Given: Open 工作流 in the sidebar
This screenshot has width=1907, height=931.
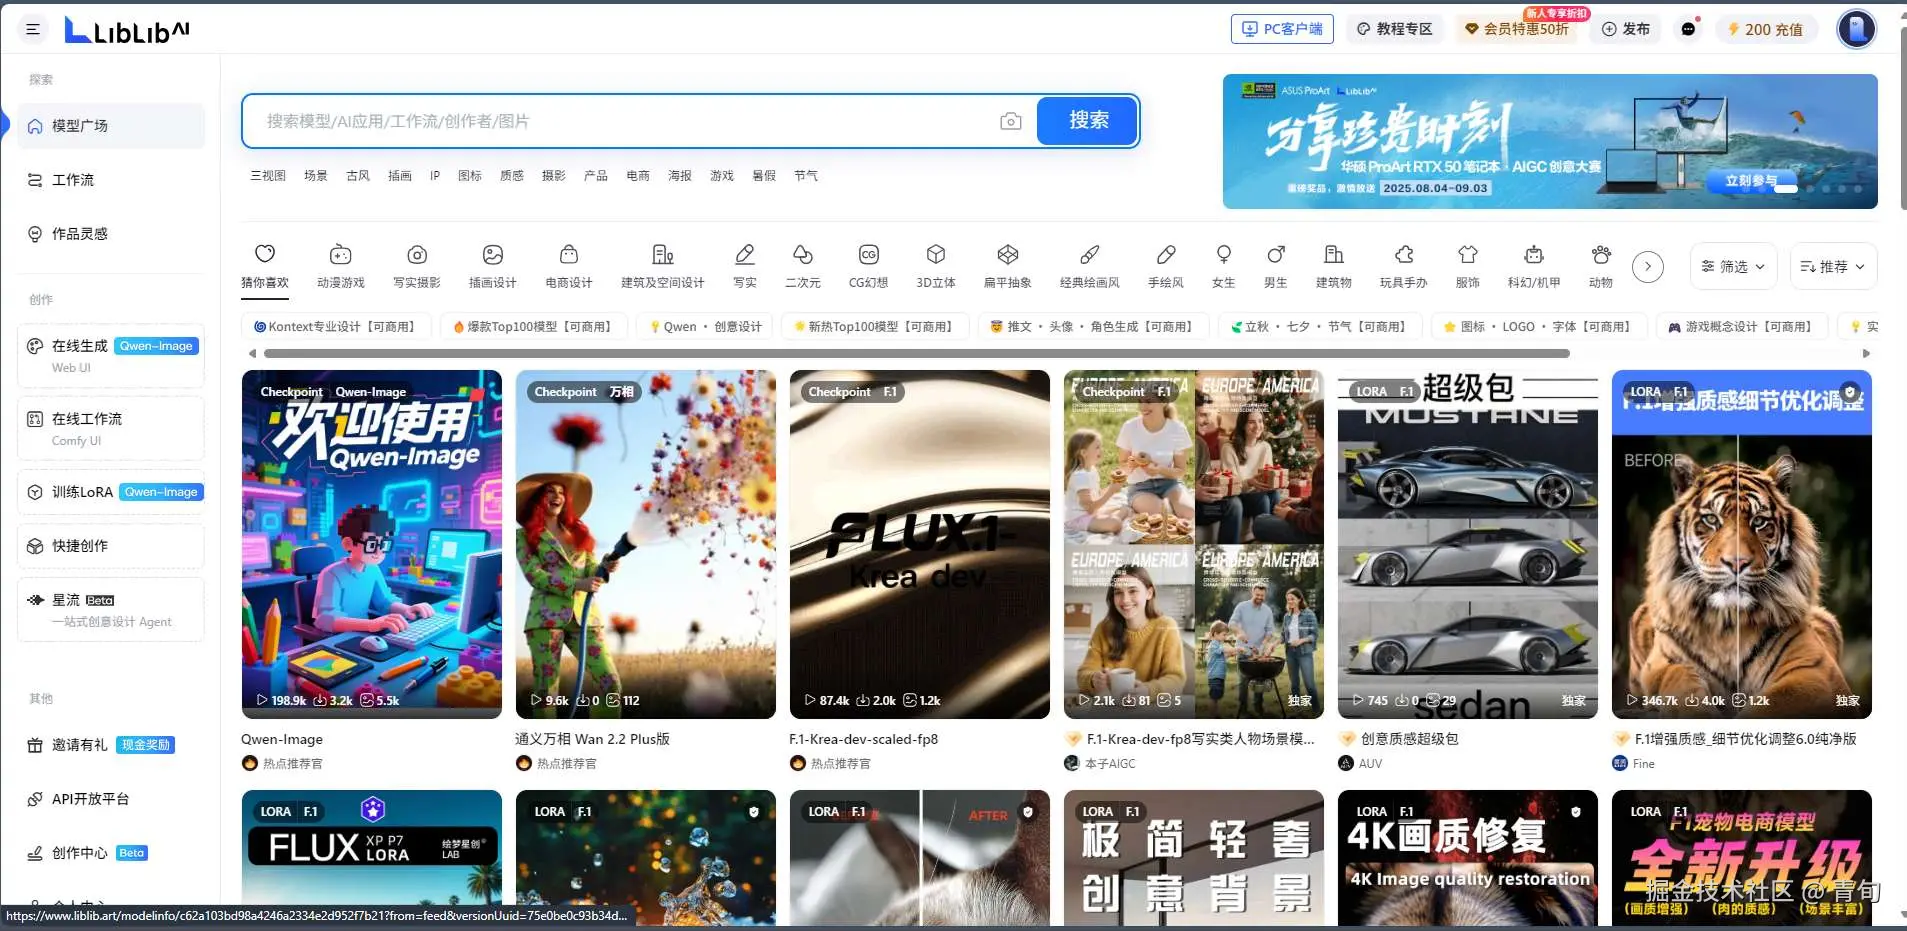Looking at the screenshot, I should tap(111, 180).
